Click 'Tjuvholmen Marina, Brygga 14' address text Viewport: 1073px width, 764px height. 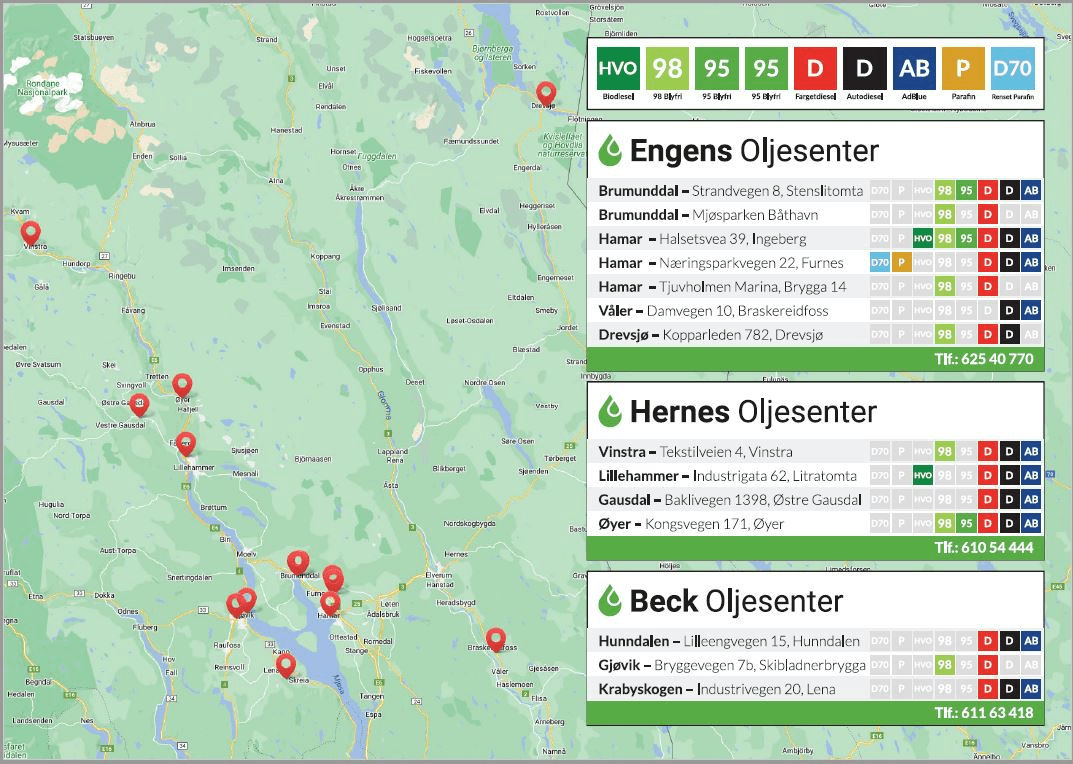click(753, 287)
